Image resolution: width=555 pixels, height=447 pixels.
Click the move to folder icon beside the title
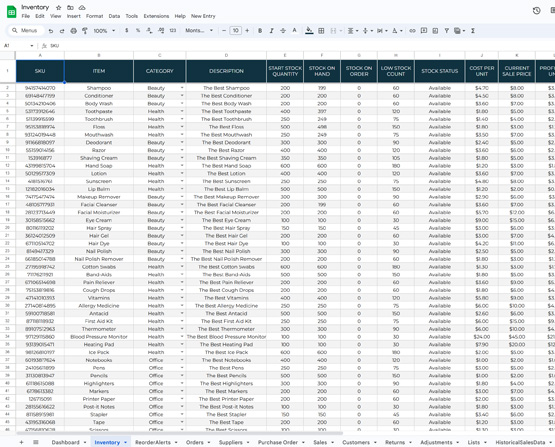(x=70, y=7)
